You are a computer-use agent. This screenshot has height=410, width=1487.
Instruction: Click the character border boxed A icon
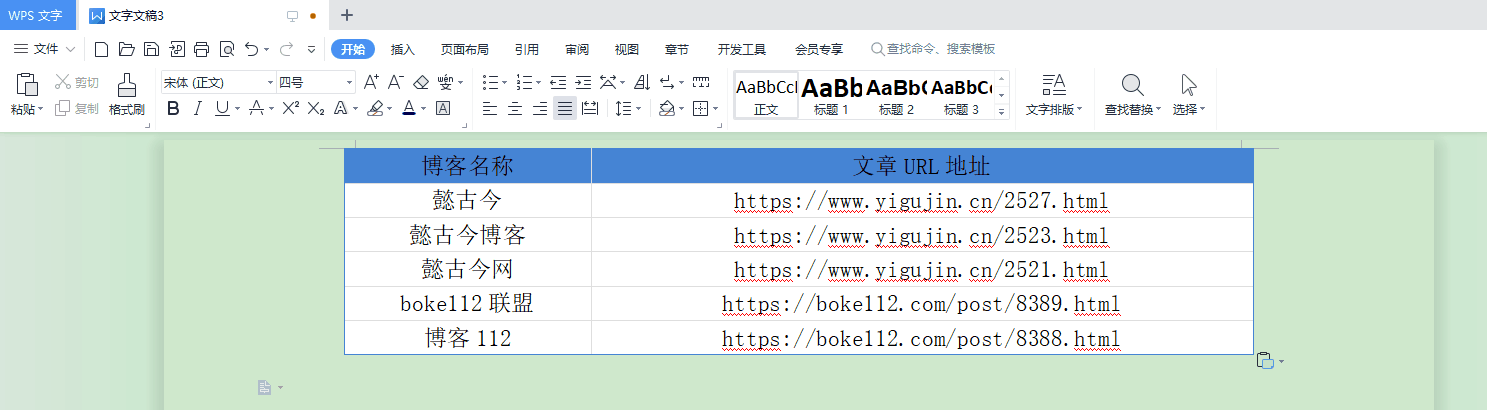pyautogui.click(x=442, y=108)
